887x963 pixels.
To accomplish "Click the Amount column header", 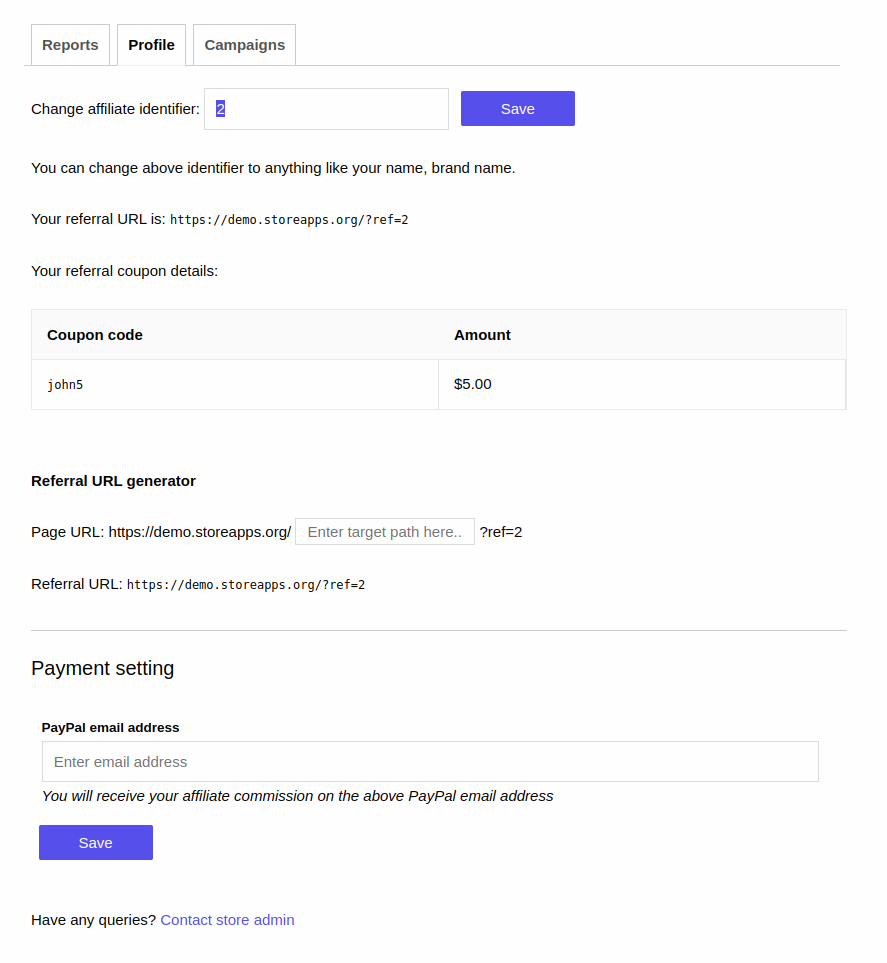I will tap(482, 335).
